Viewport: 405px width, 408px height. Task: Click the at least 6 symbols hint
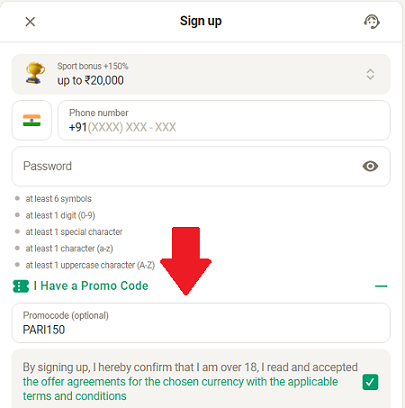point(58,199)
